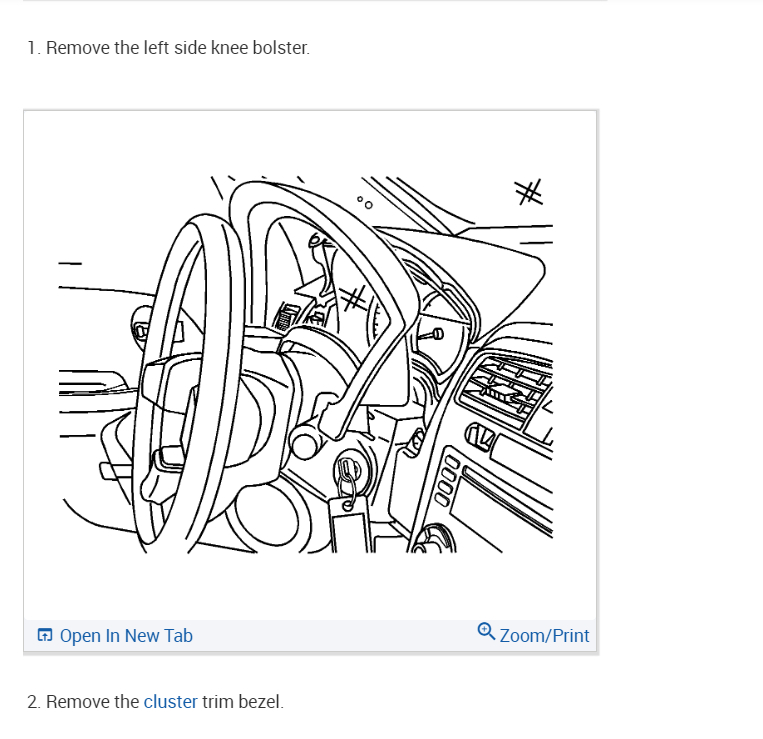Click the emblem button beside the vent
Image resolution: width=763 pixels, height=739 pixels.
coord(481,436)
